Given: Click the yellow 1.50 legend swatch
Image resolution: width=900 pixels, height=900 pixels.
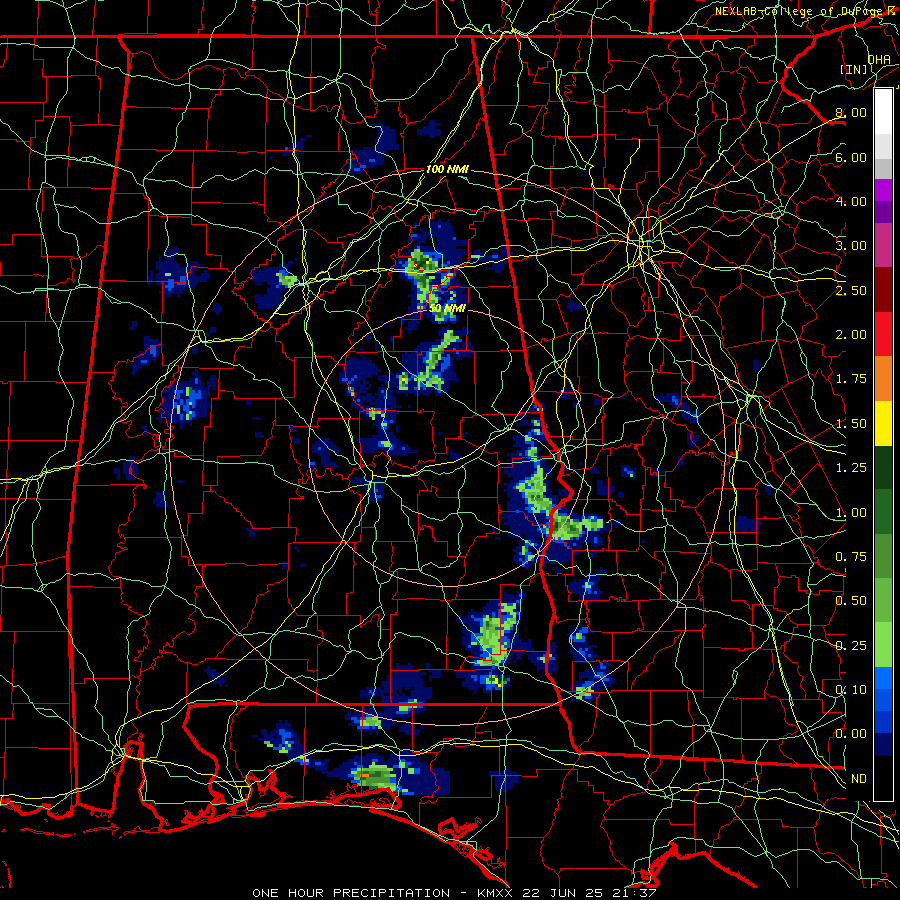Looking at the screenshot, I should pos(883,423).
